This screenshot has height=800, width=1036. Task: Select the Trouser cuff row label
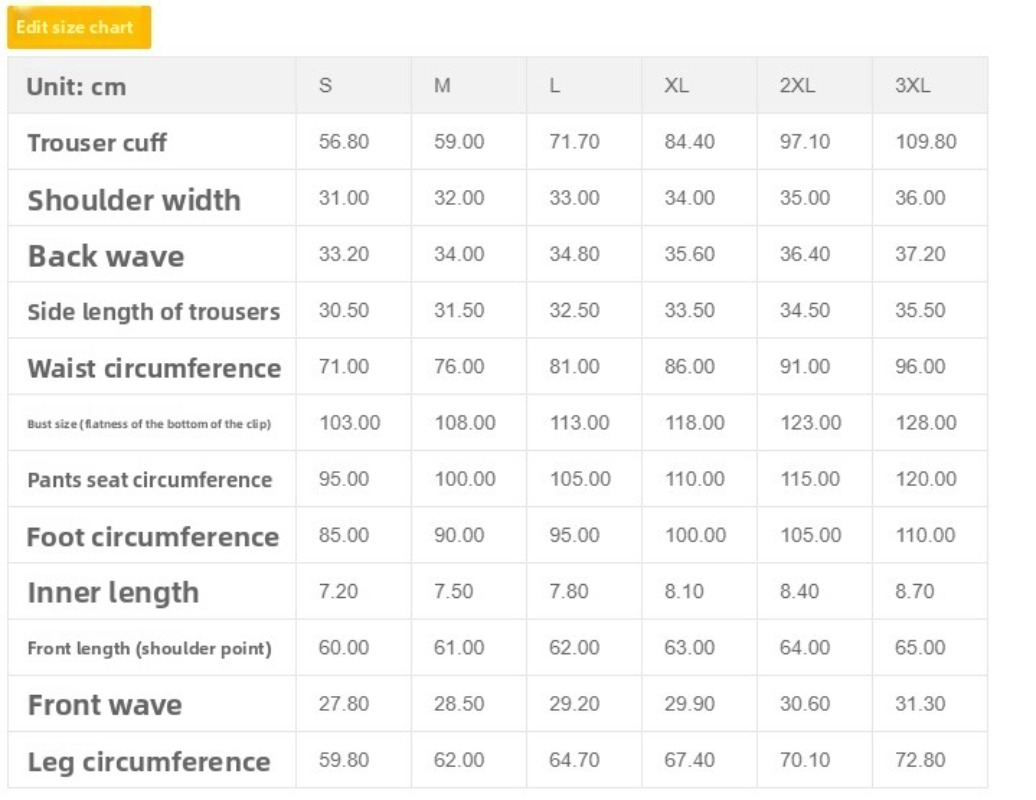[97, 143]
